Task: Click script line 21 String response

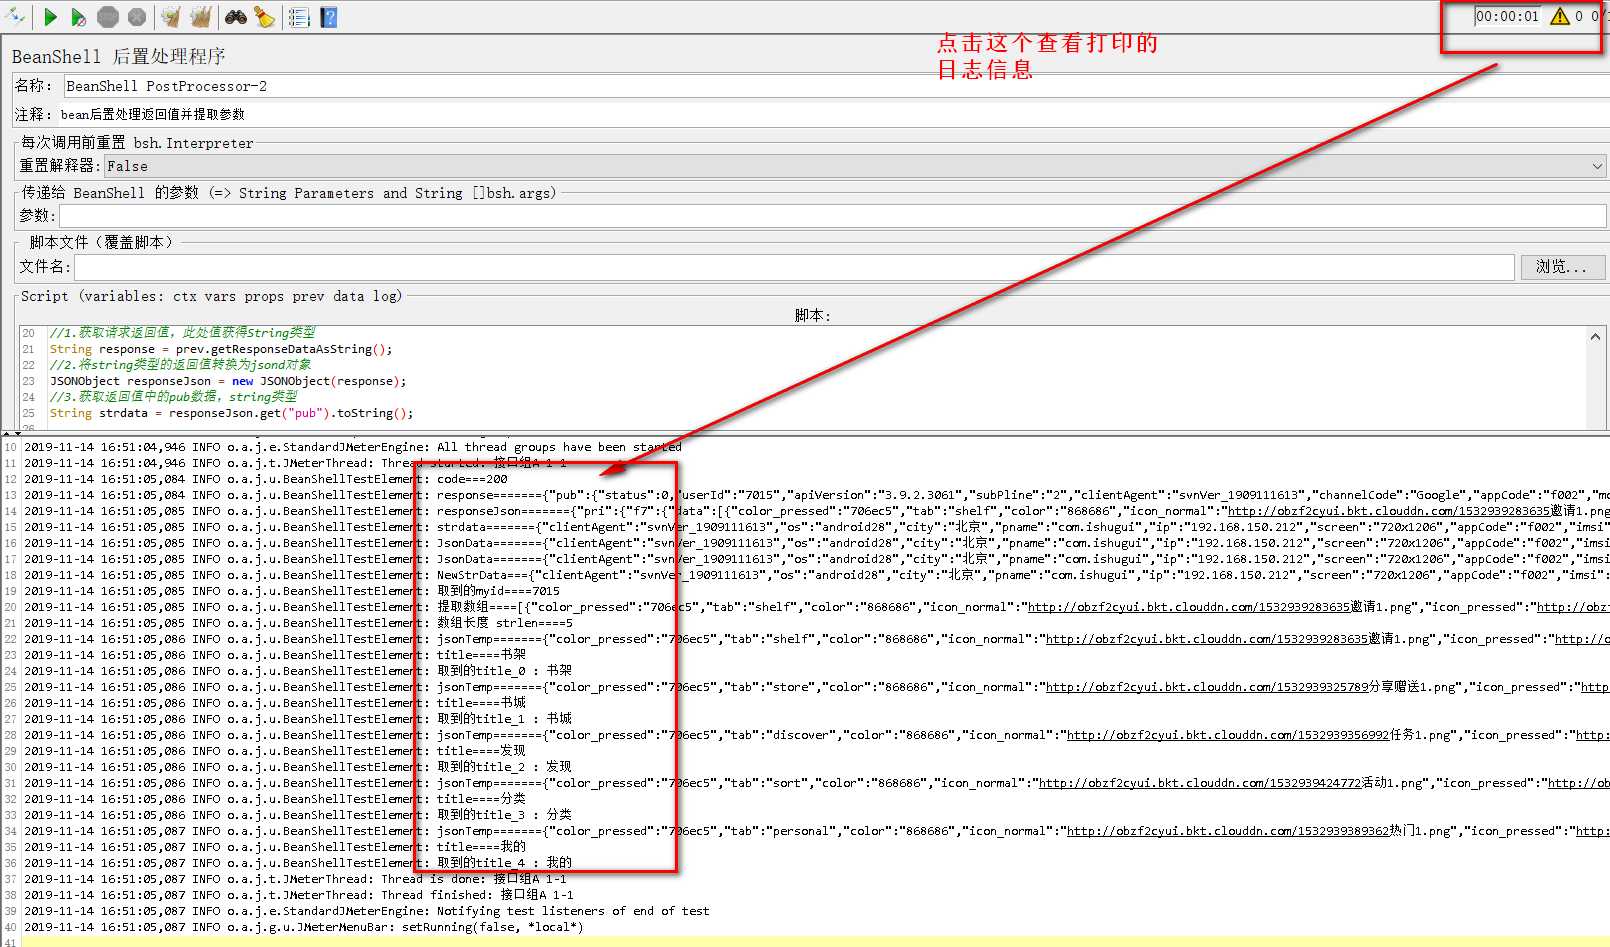Action: click(x=221, y=349)
